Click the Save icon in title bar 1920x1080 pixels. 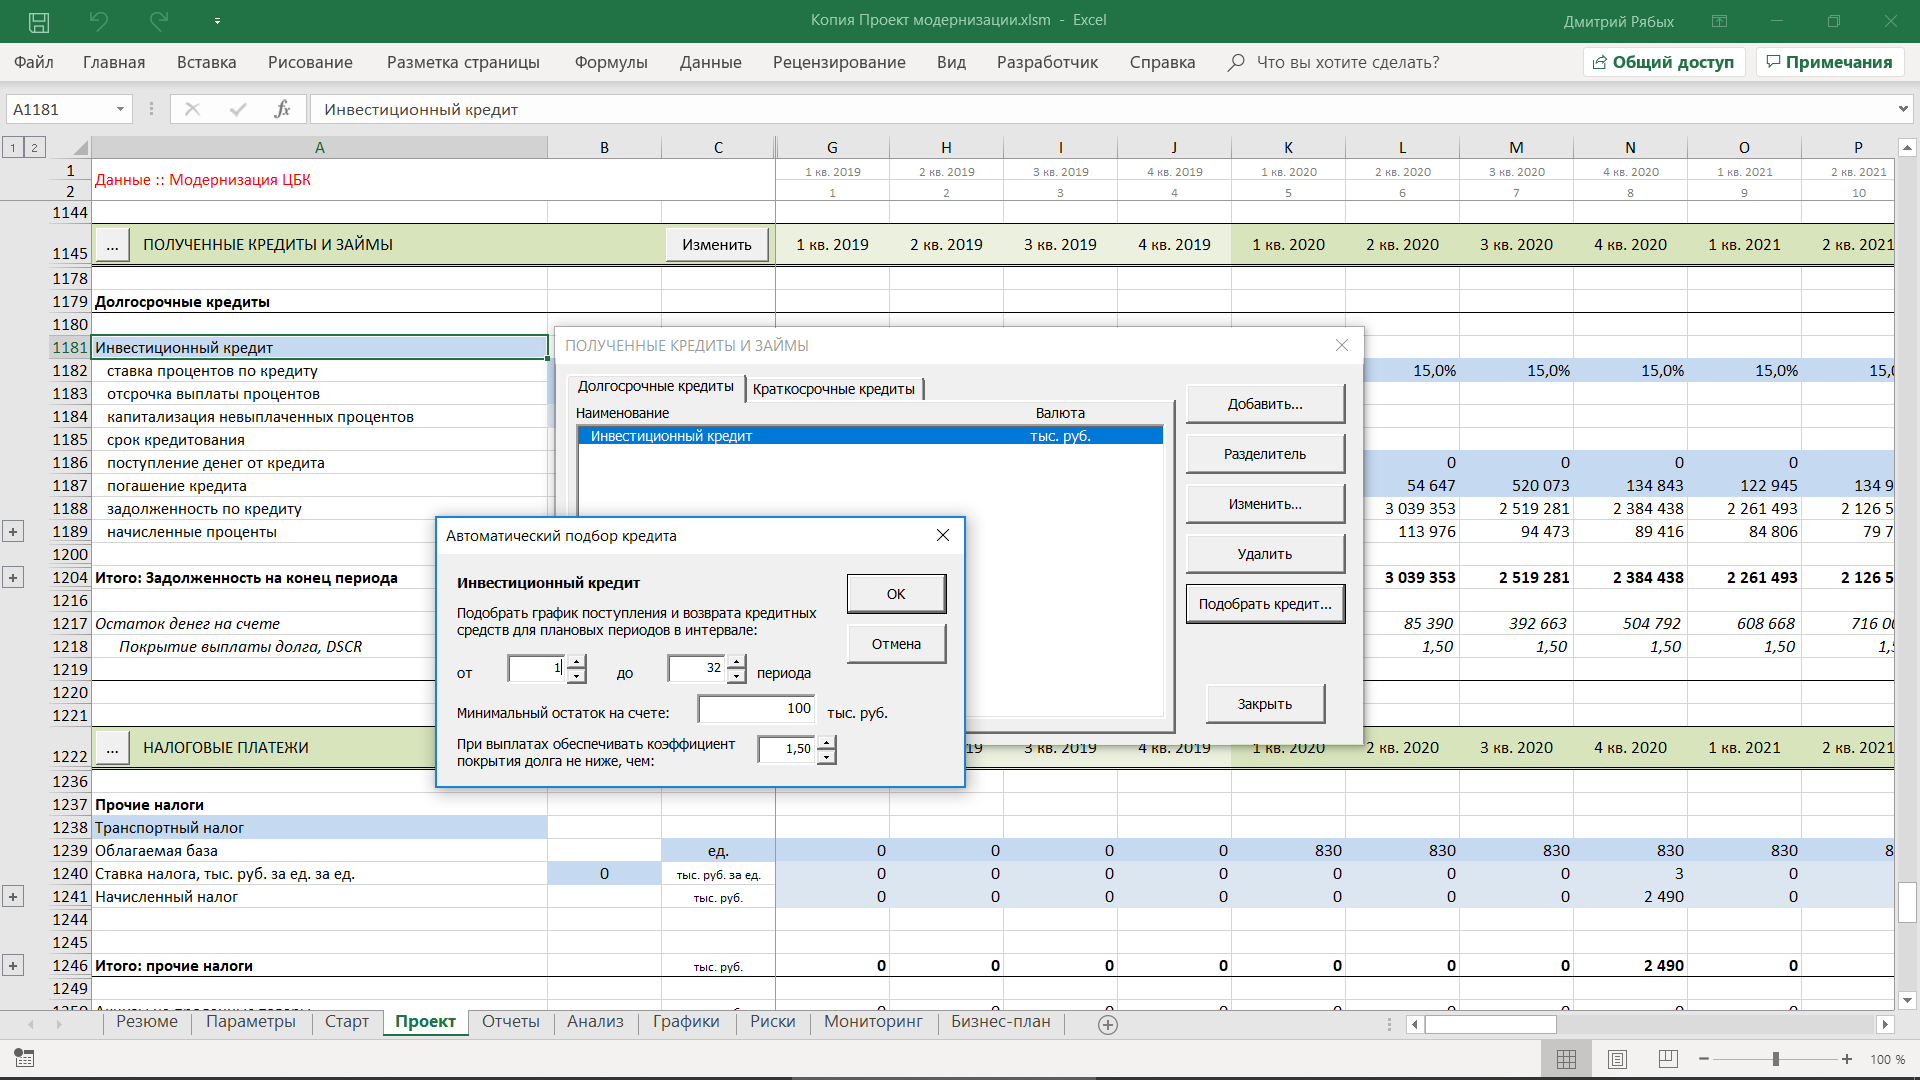pyautogui.click(x=38, y=21)
